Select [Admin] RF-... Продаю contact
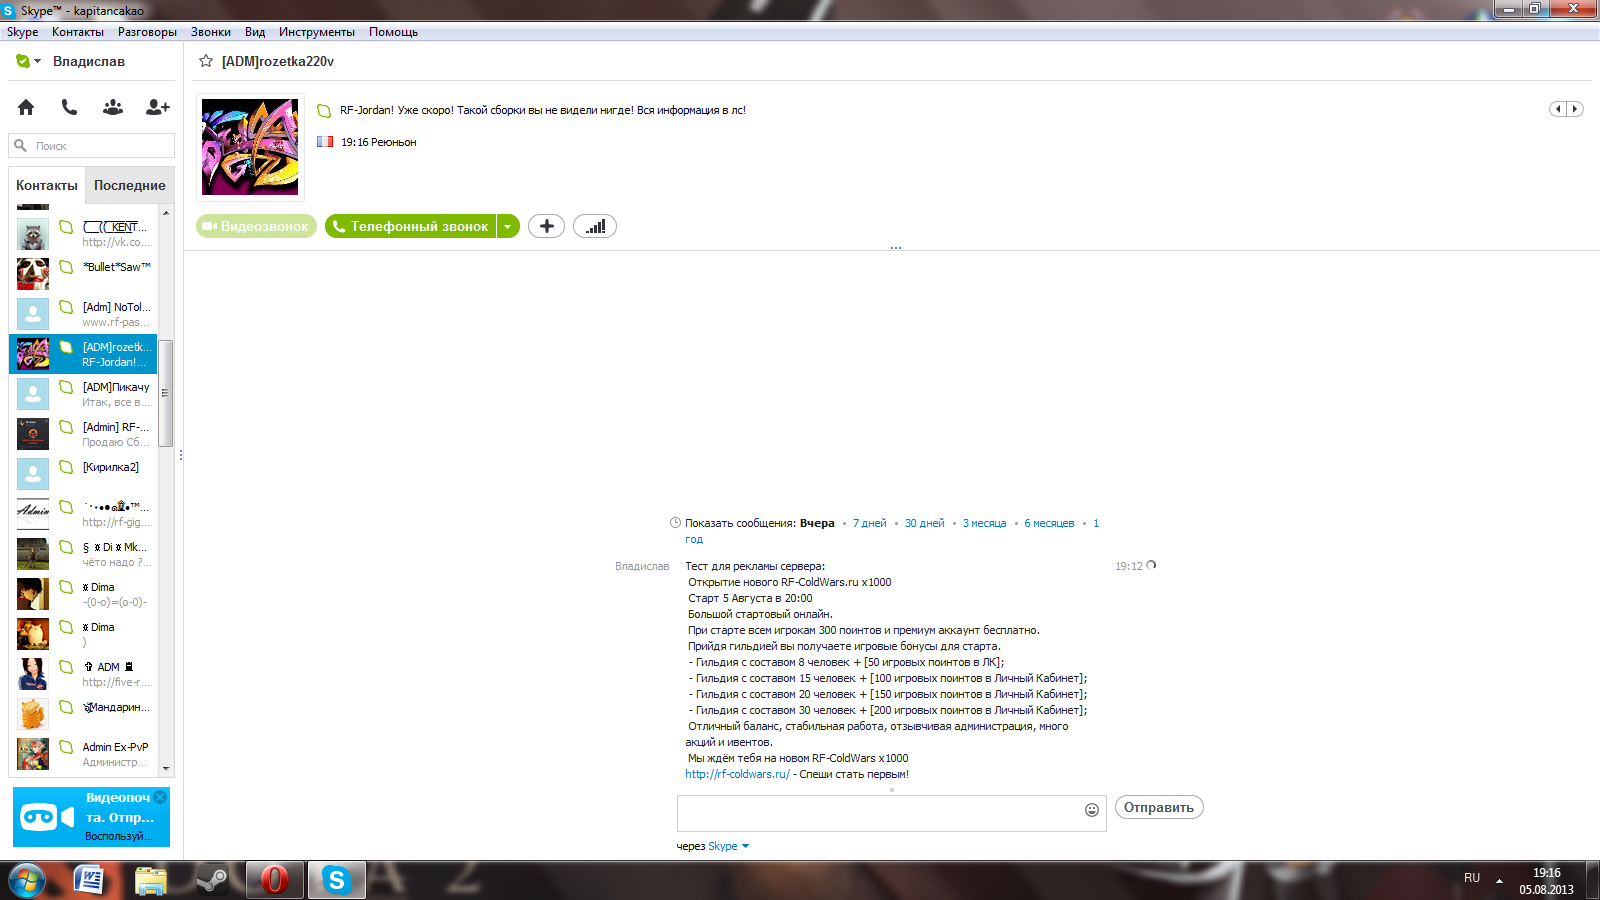The height and width of the screenshot is (900, 1600). (x=84, y=434)
